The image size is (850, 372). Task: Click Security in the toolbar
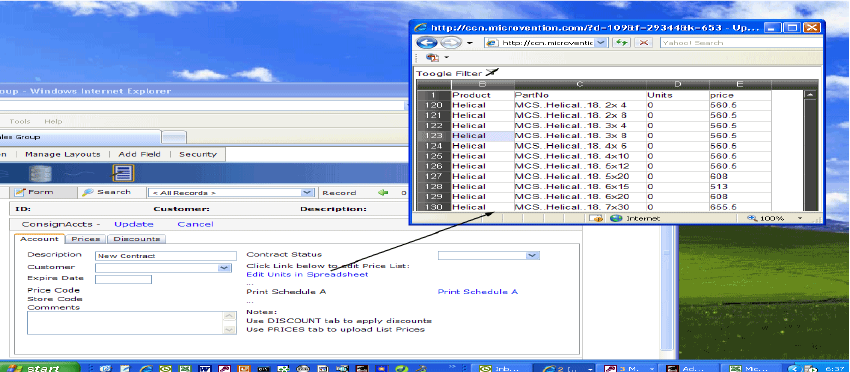pos(198,155)
